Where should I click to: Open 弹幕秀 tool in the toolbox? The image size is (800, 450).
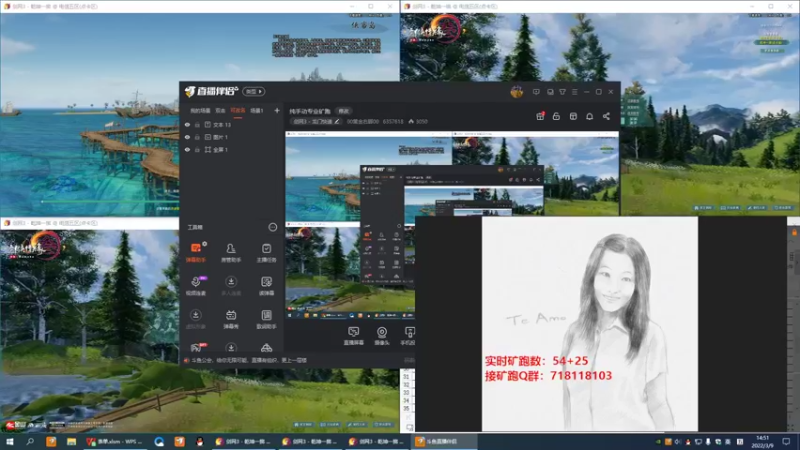pyautogui.click(x=231, y=319)
